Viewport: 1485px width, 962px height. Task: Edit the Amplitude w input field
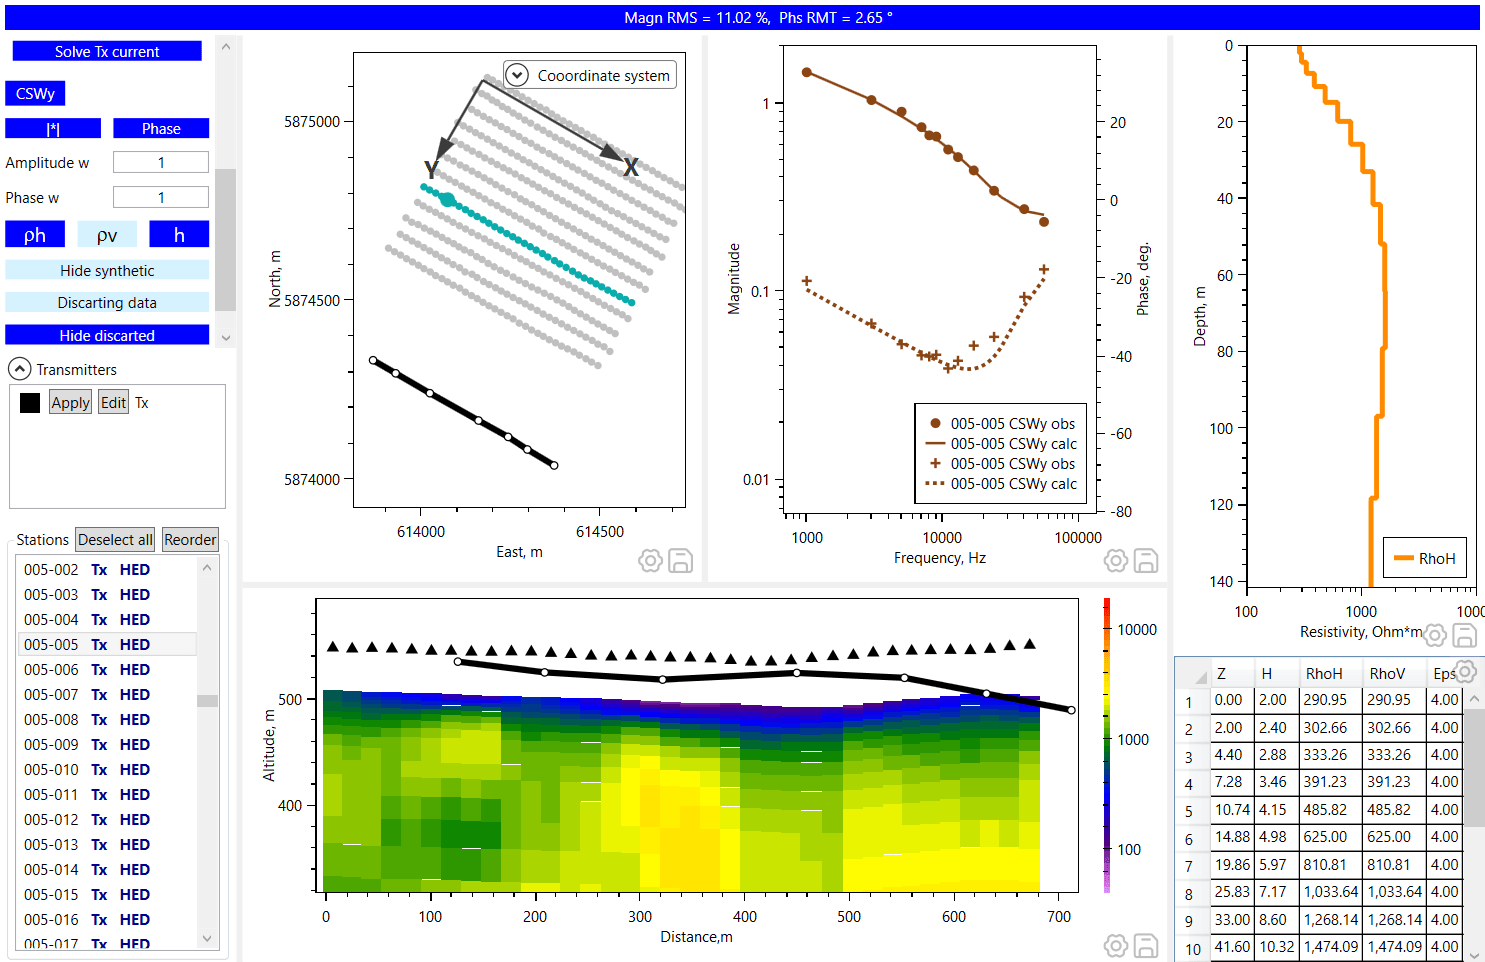click(x=161, y=162)
